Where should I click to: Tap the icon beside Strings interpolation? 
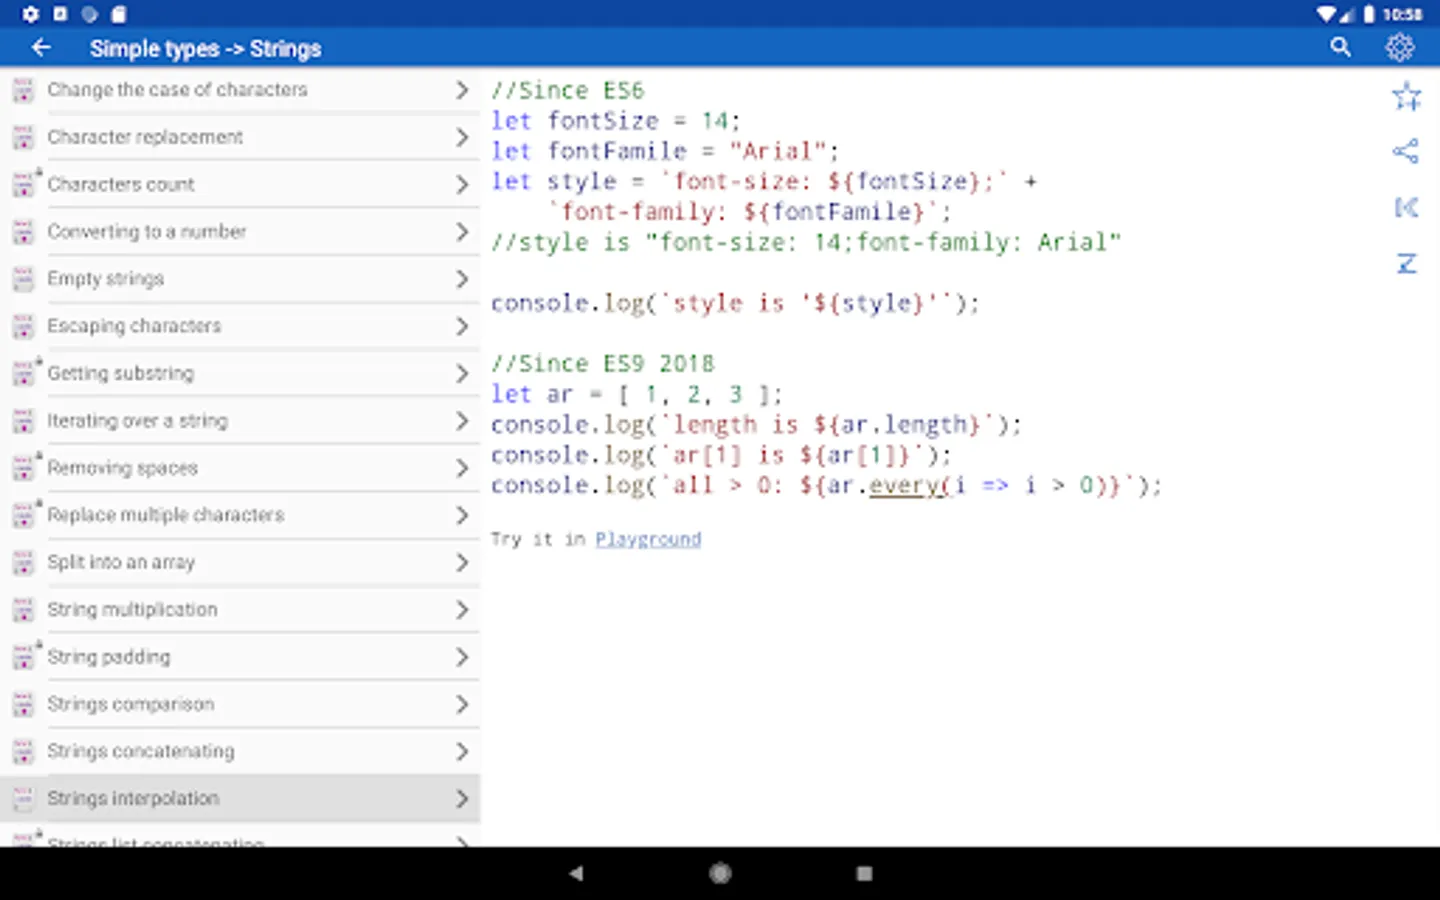(x=23, y=798)
